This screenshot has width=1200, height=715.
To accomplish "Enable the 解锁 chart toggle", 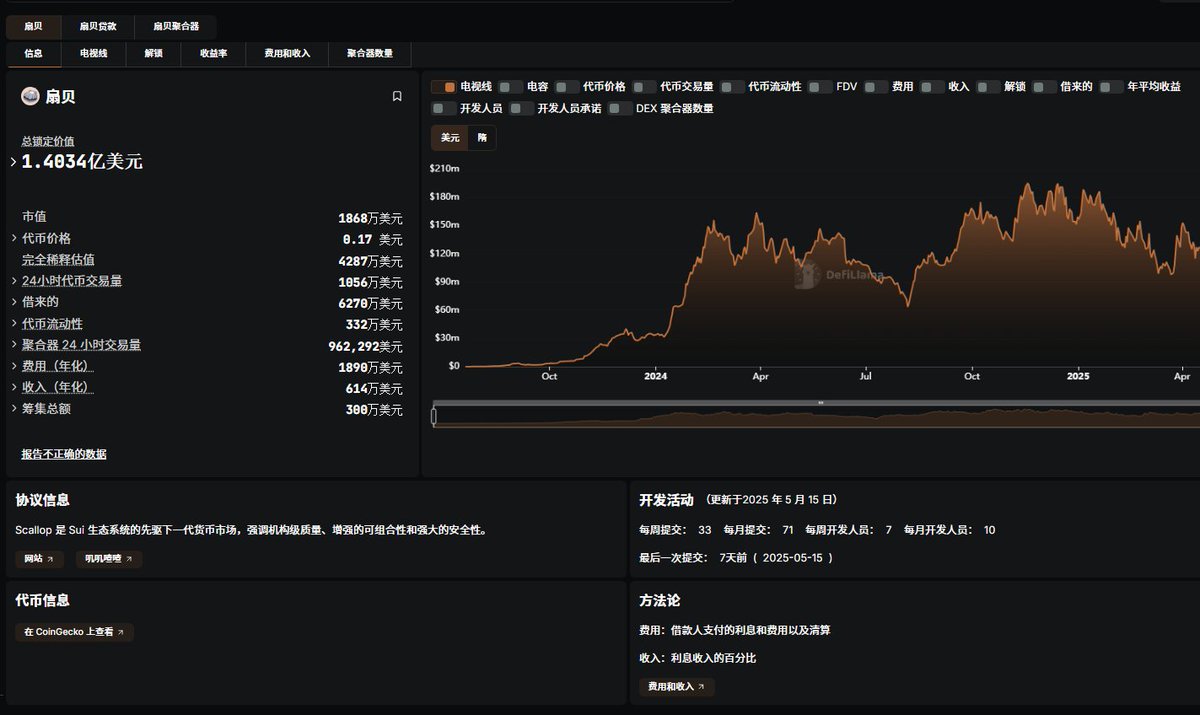I will (x=988, y=87).
